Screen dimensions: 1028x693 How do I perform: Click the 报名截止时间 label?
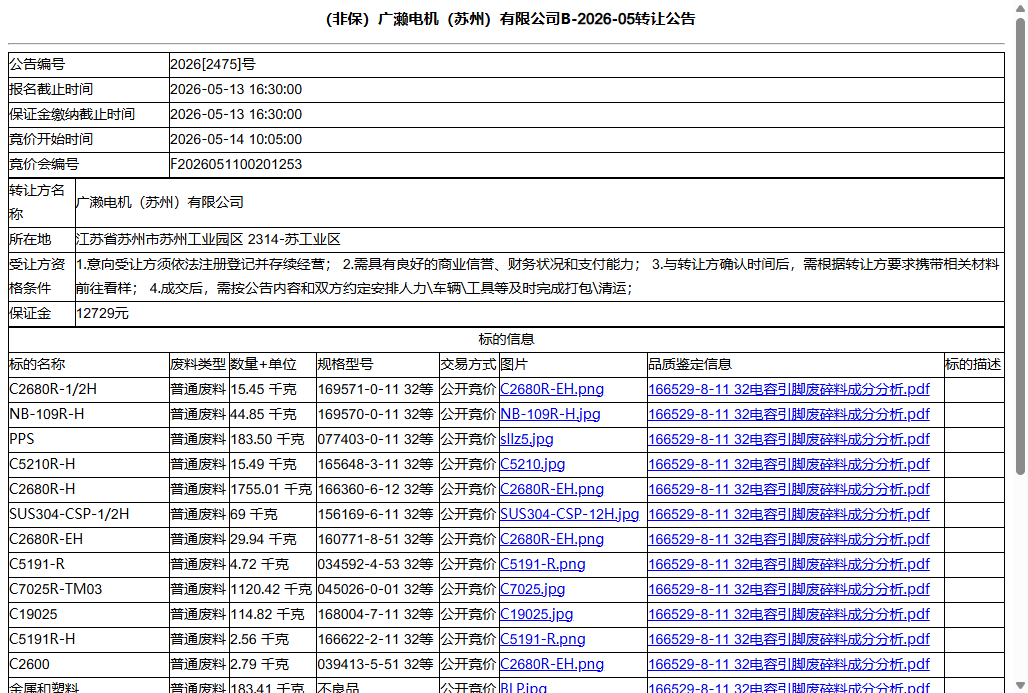tap(50, 89)
